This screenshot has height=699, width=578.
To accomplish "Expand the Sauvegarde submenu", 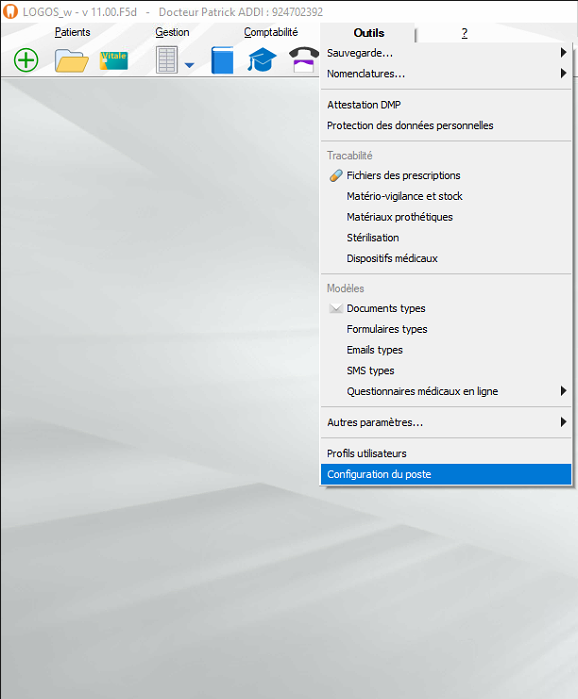I will 446,53.
